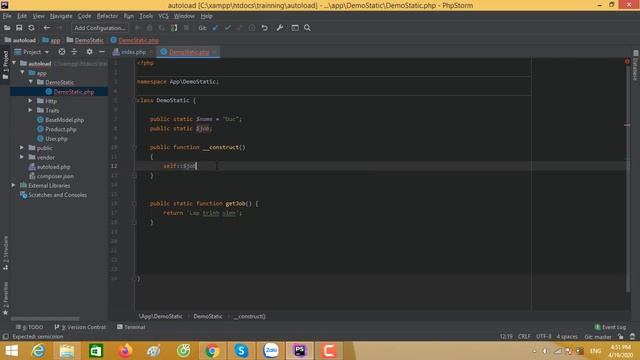Viewport: 640px width, 360px height.
Task: Select User.php in the project tree
Action: [56, 138]
